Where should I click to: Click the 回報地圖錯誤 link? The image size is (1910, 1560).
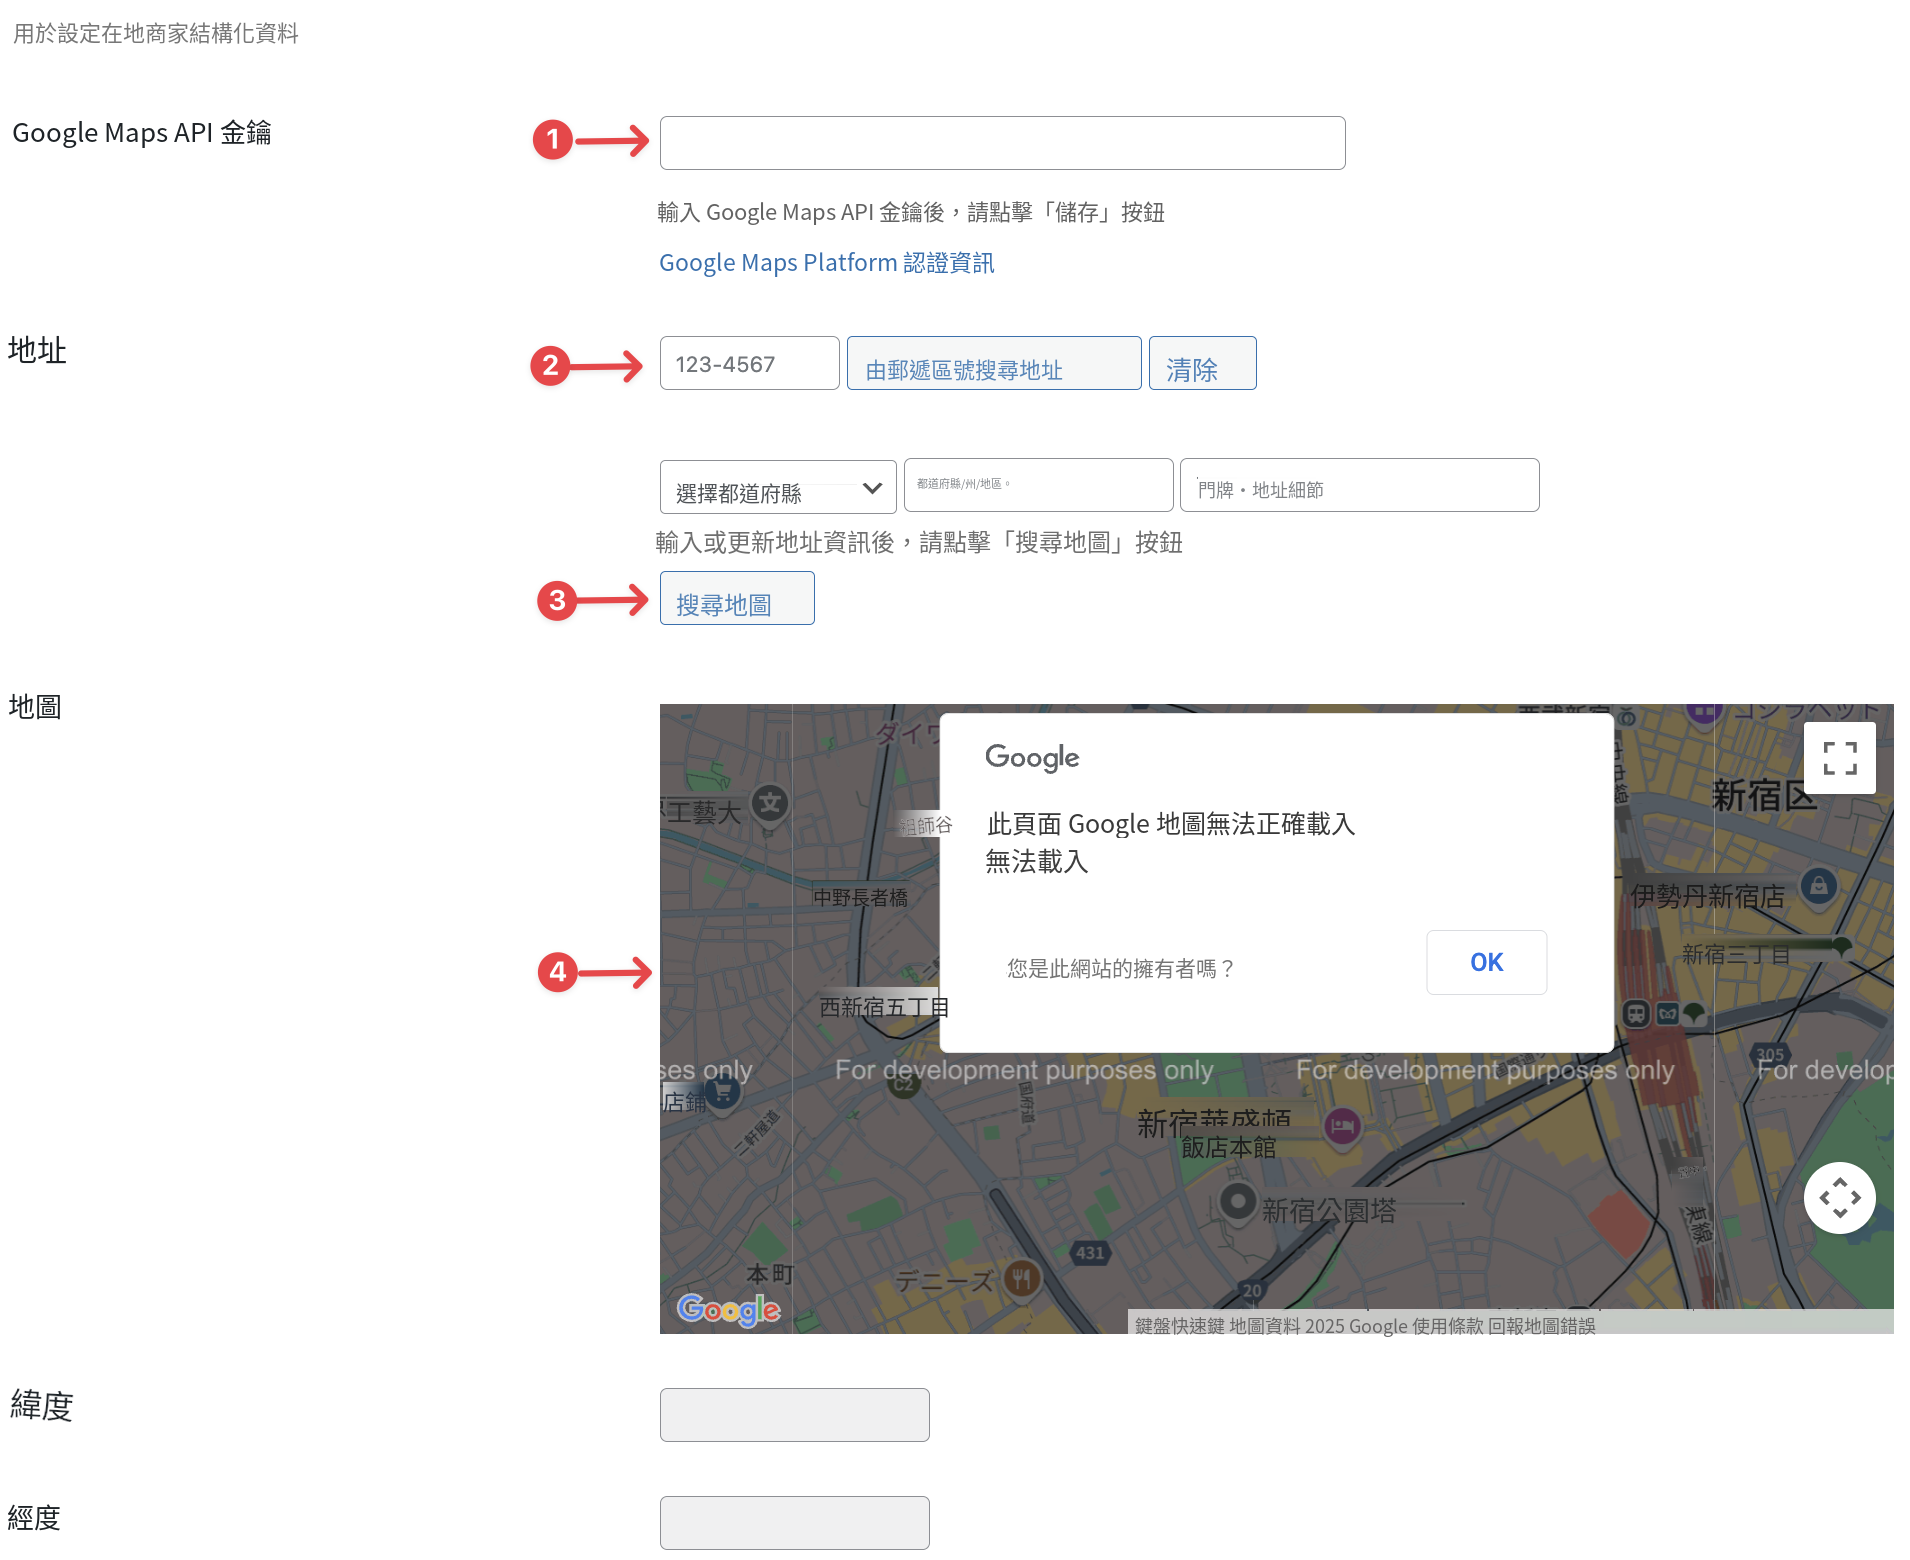click(x=1541, y=1326)
